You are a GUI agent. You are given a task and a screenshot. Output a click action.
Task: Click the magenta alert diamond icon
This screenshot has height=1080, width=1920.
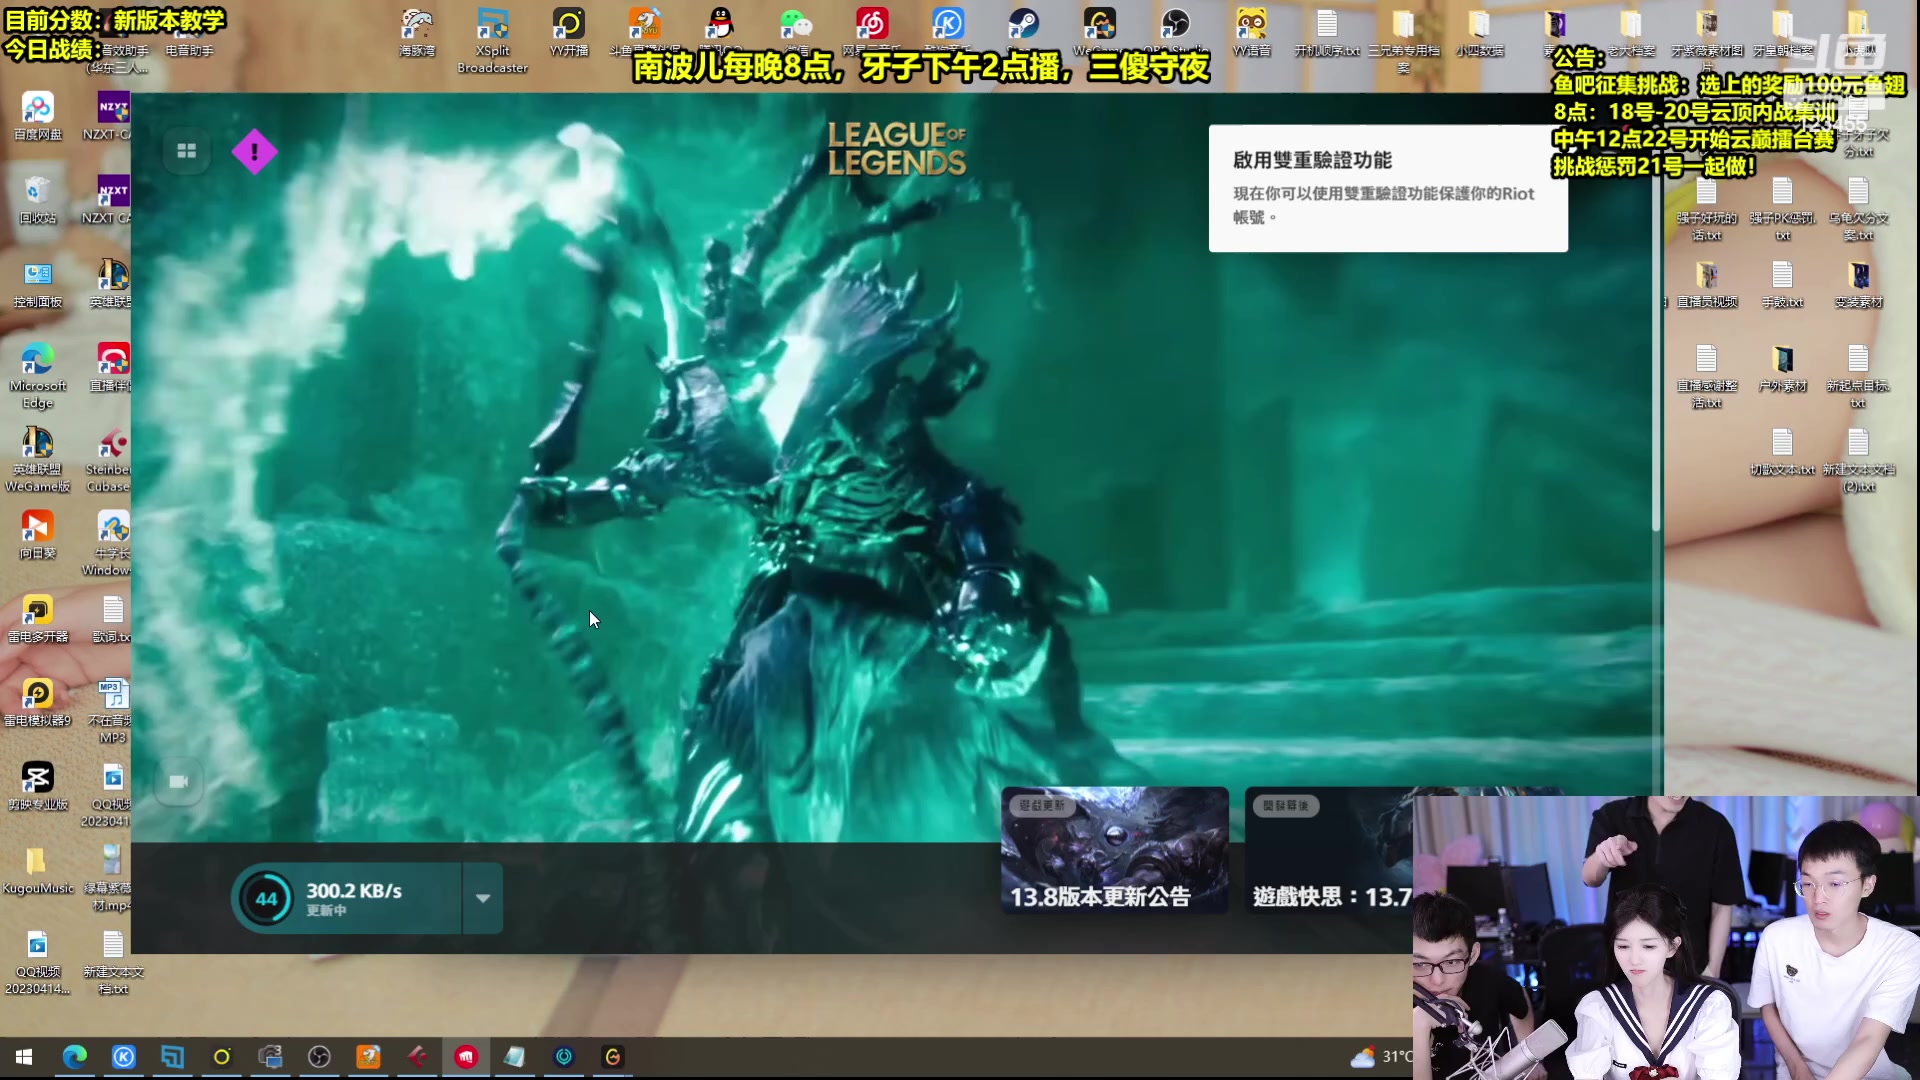254,152
